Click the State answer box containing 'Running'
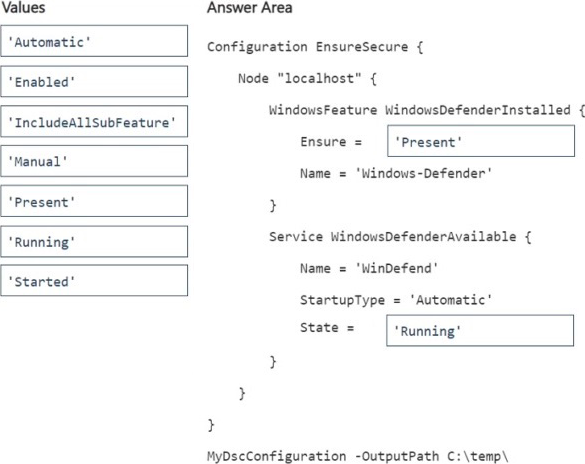This screenshot has height=464, width=585. pyautogui.click(x=480, y=330)
